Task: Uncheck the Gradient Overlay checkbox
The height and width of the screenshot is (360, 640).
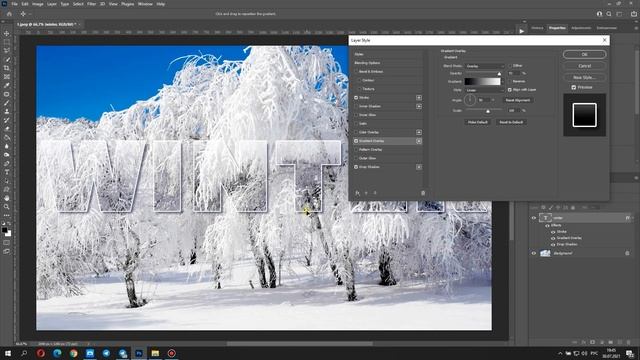Action: pos(356,141)
